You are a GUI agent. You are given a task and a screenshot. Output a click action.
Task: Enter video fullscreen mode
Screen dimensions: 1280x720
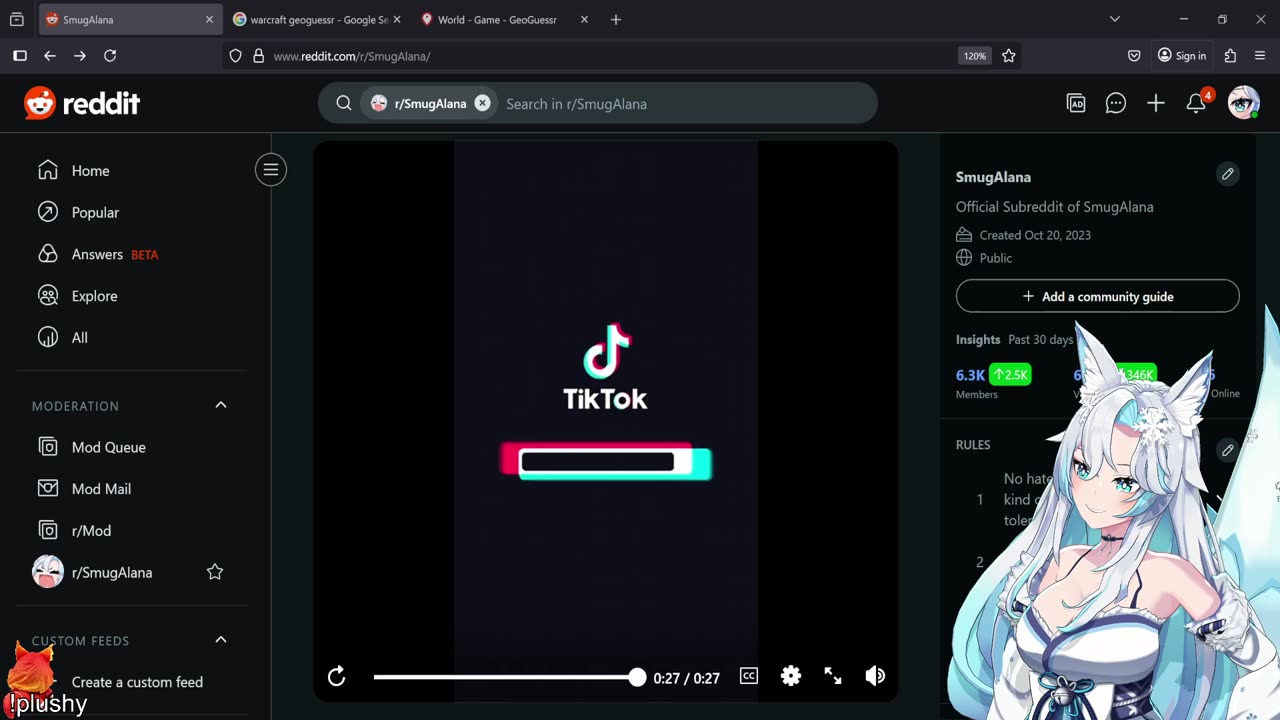[833, 676]
